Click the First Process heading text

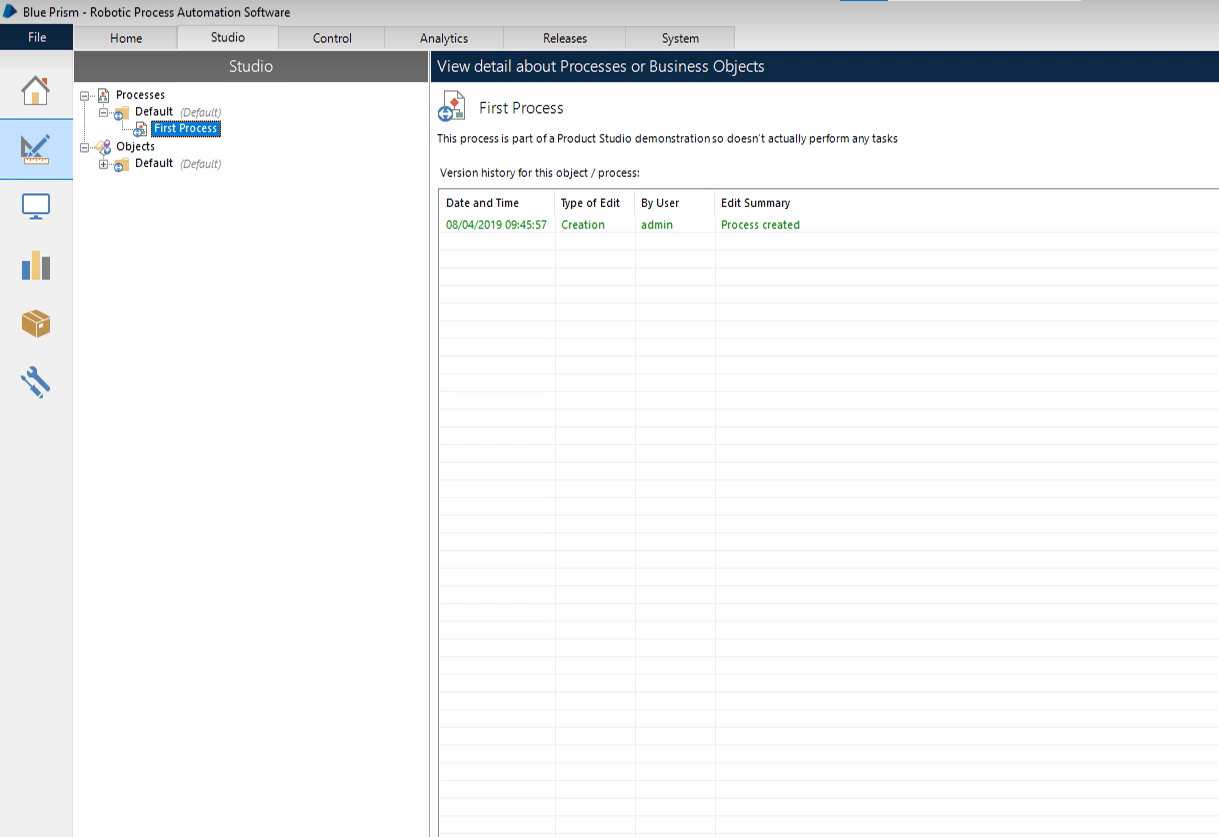(521, 108)
